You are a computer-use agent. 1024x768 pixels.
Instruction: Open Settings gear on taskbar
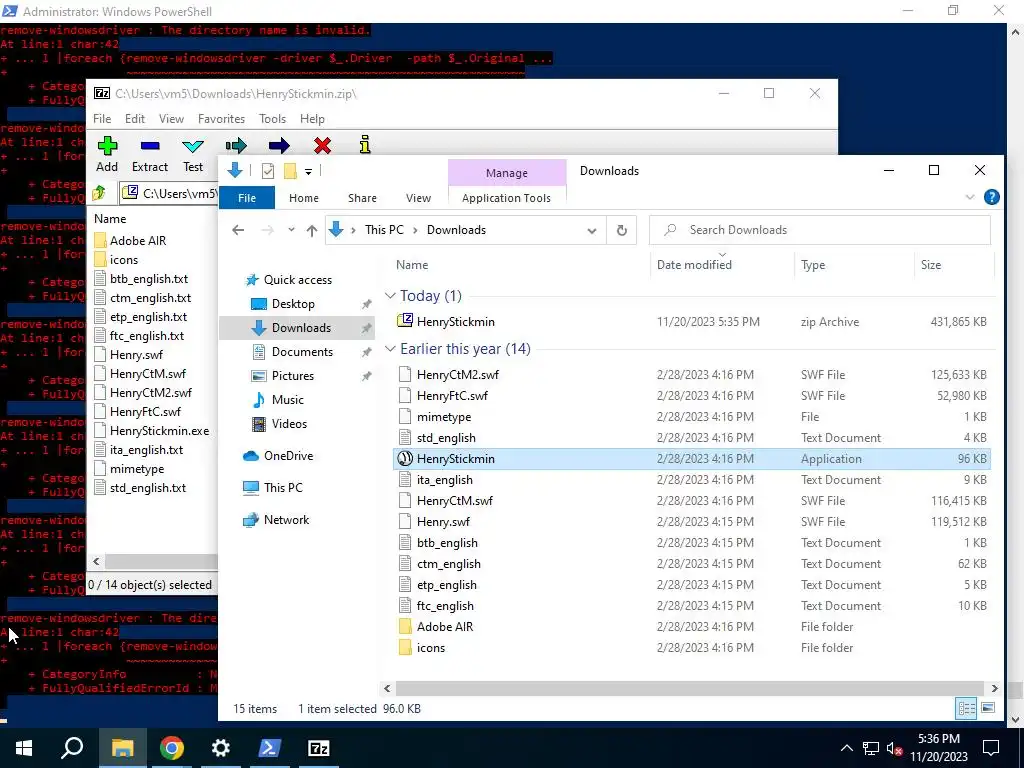220,748
